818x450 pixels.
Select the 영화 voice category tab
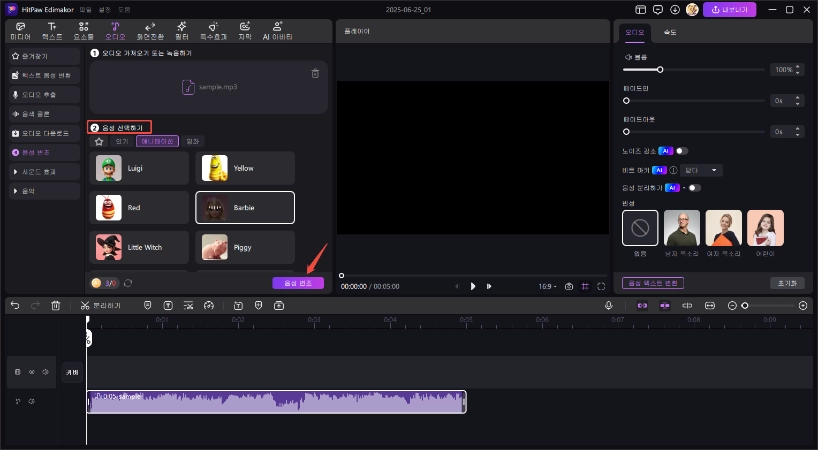click(193, 141)
